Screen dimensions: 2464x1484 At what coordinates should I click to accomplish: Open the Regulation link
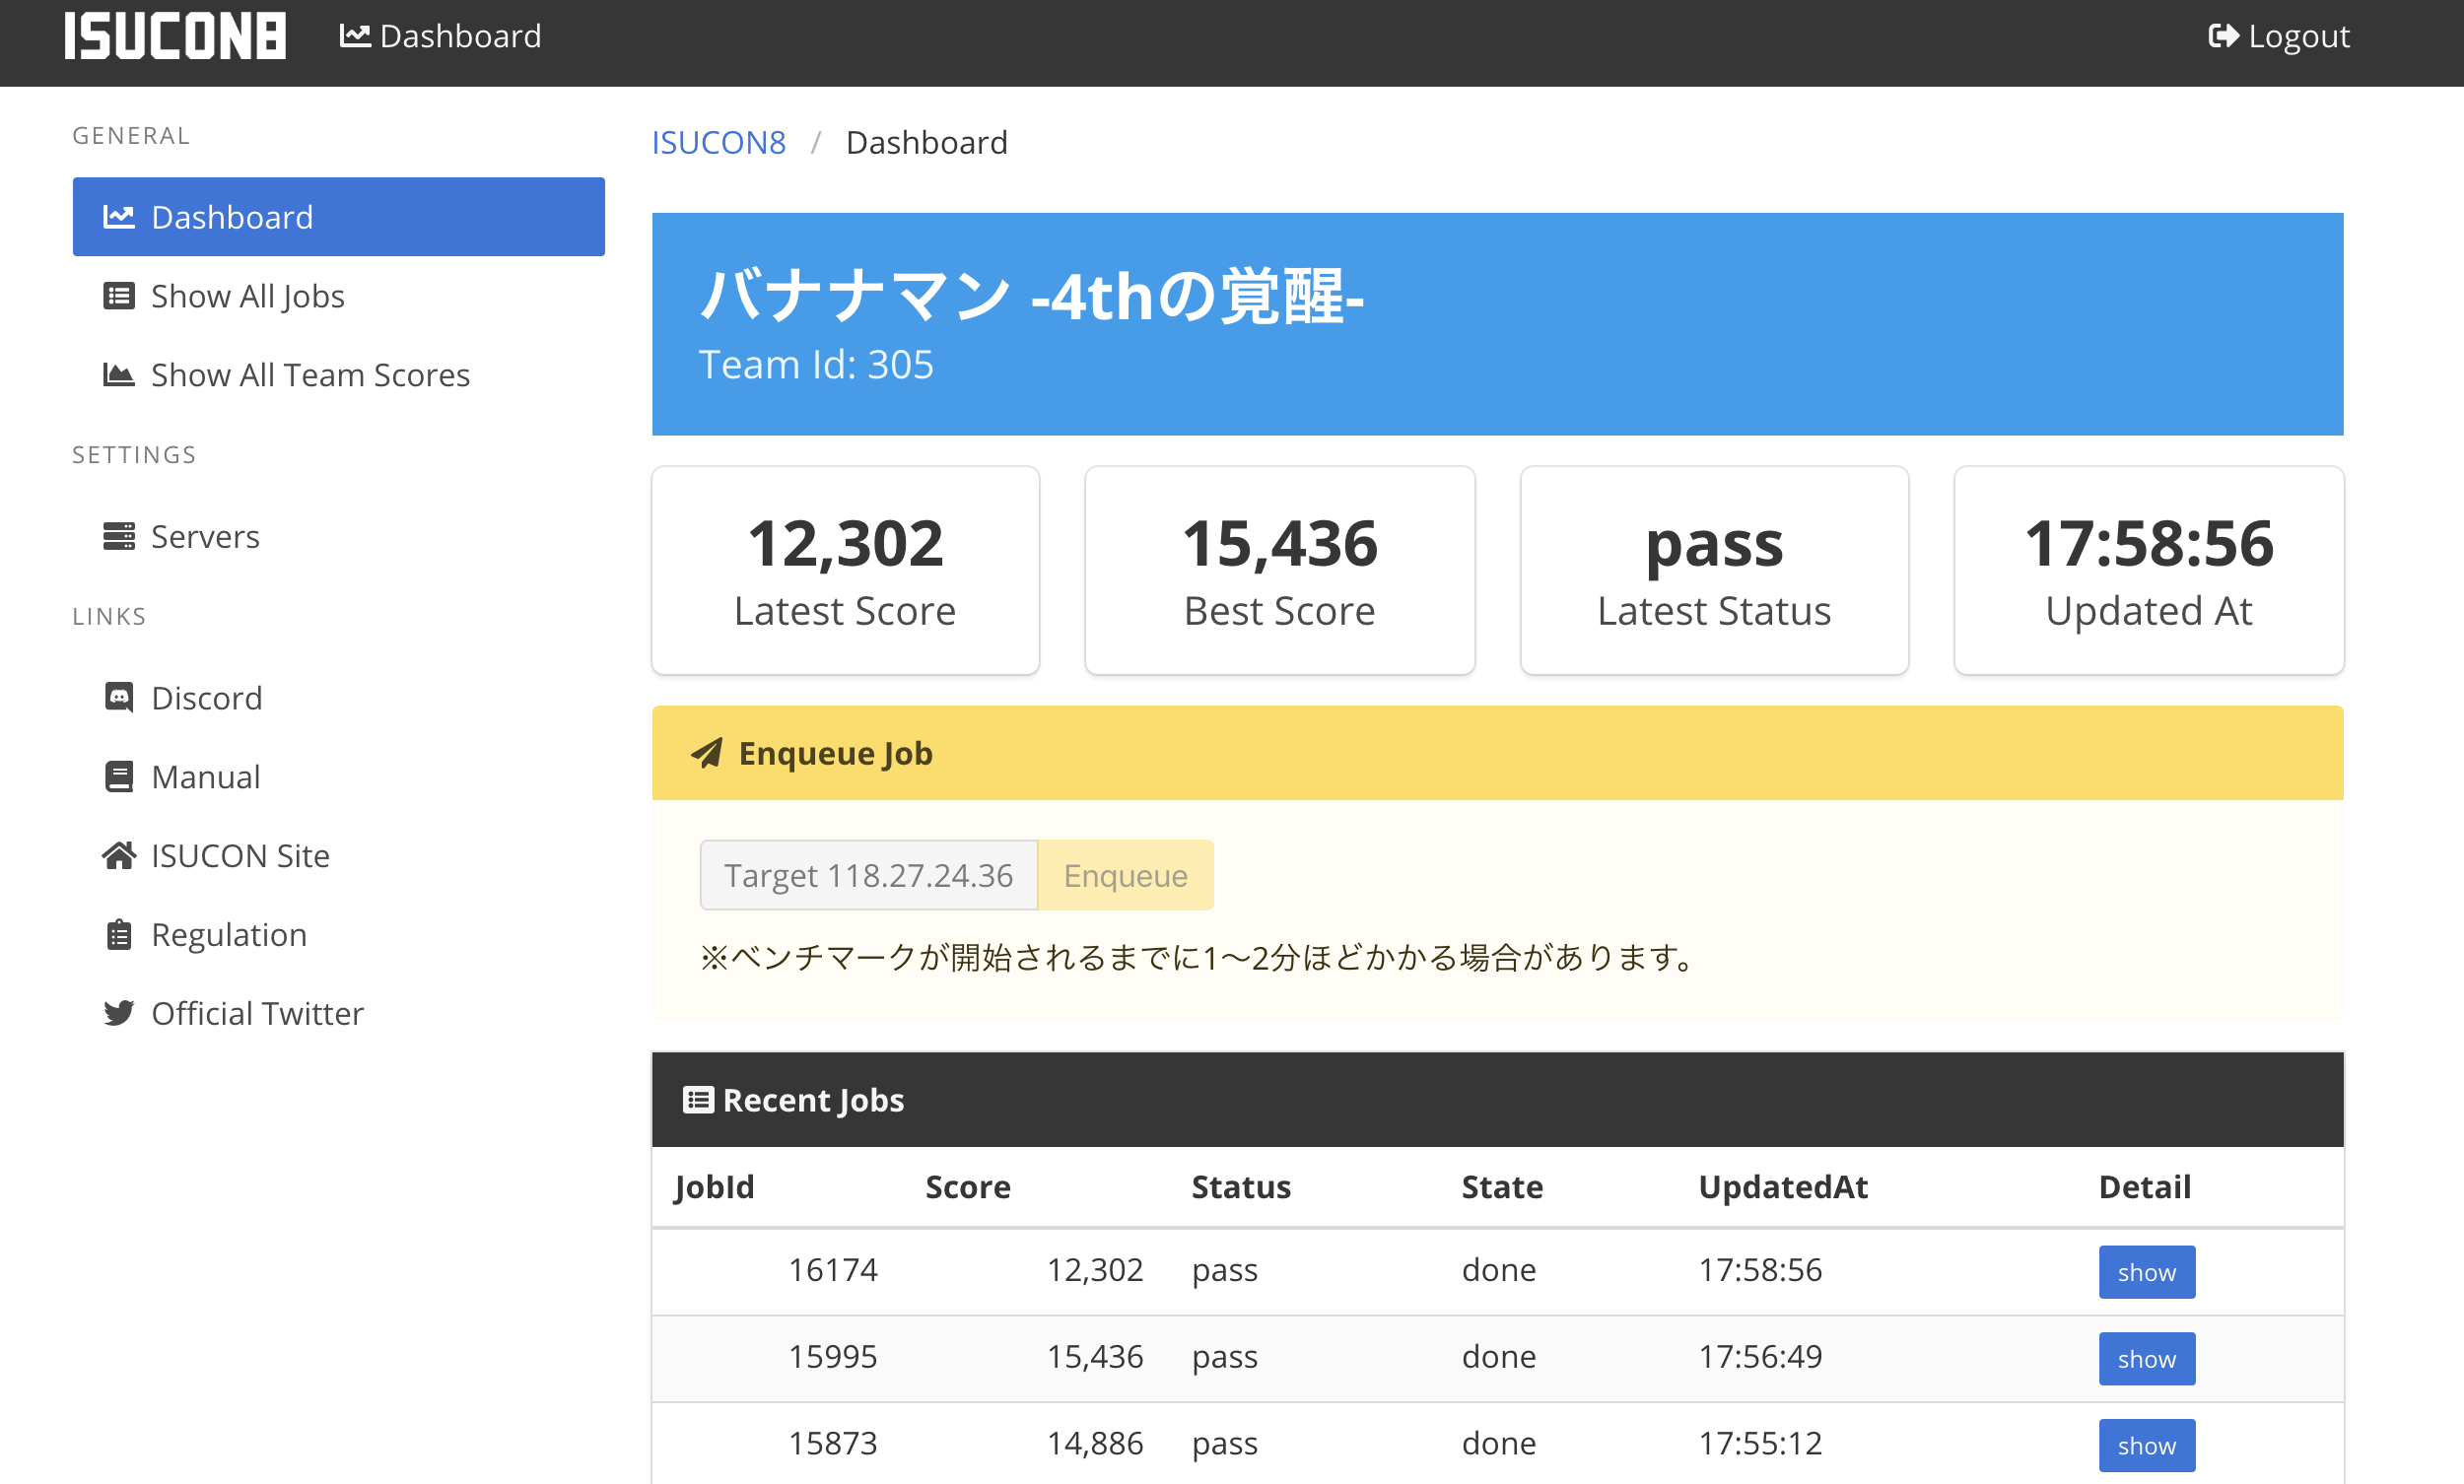pos(339,935)
